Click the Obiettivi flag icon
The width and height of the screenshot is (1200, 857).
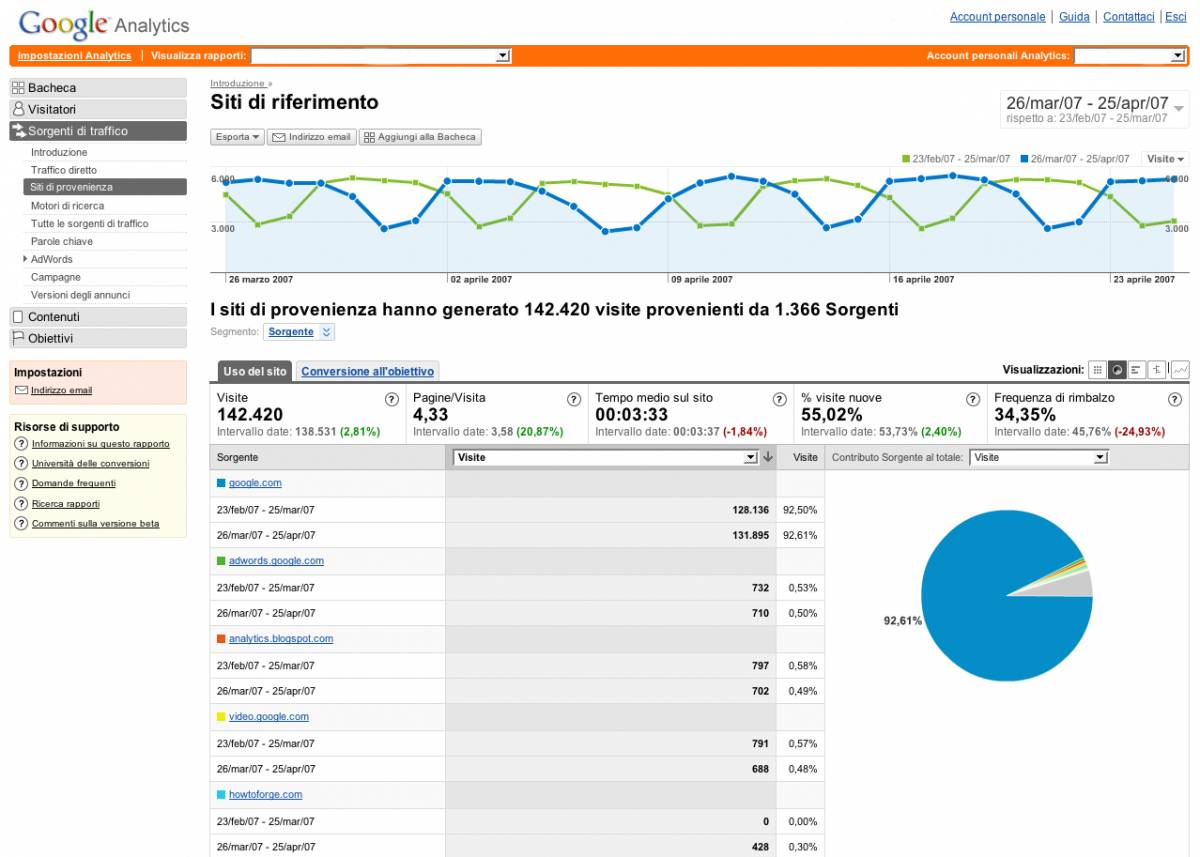18,338
